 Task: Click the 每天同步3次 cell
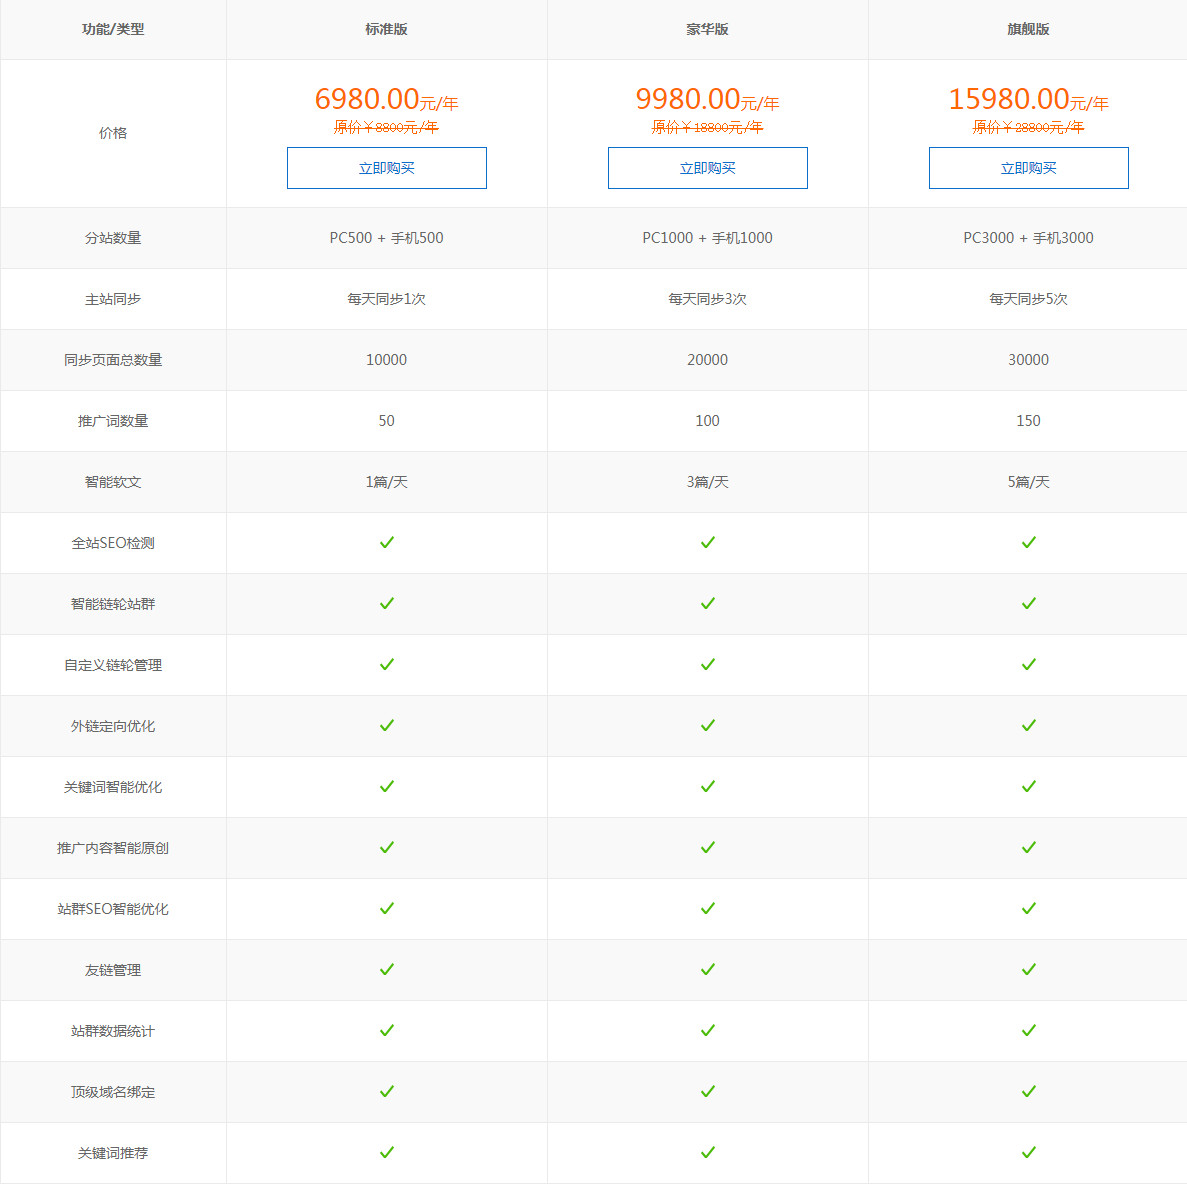pos(707,299)
